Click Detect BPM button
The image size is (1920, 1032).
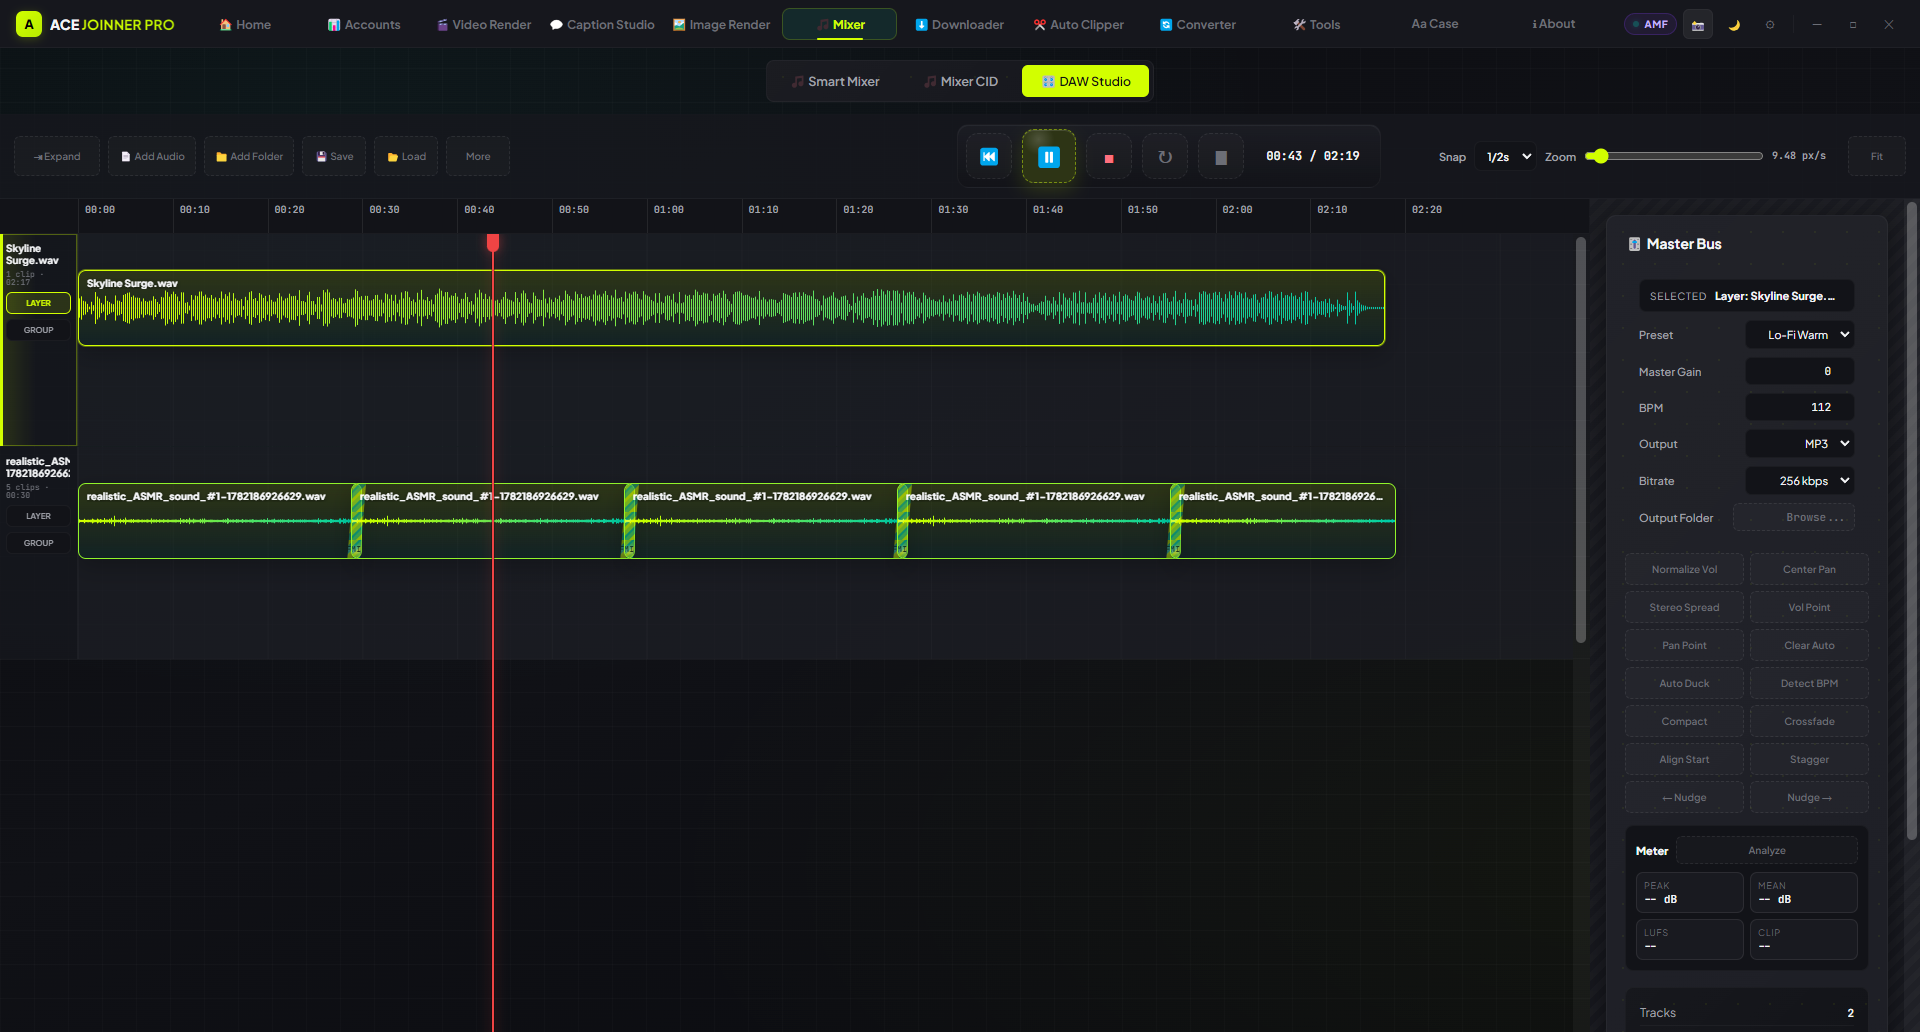[1809, 684]
